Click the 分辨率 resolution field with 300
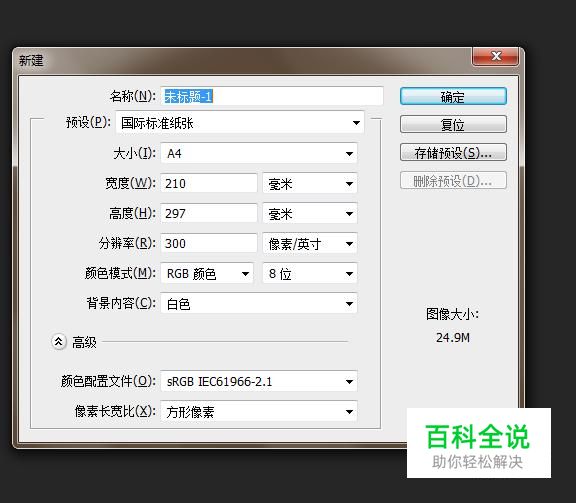The height and width of the screenshot is (503, 576). [209, 243]
